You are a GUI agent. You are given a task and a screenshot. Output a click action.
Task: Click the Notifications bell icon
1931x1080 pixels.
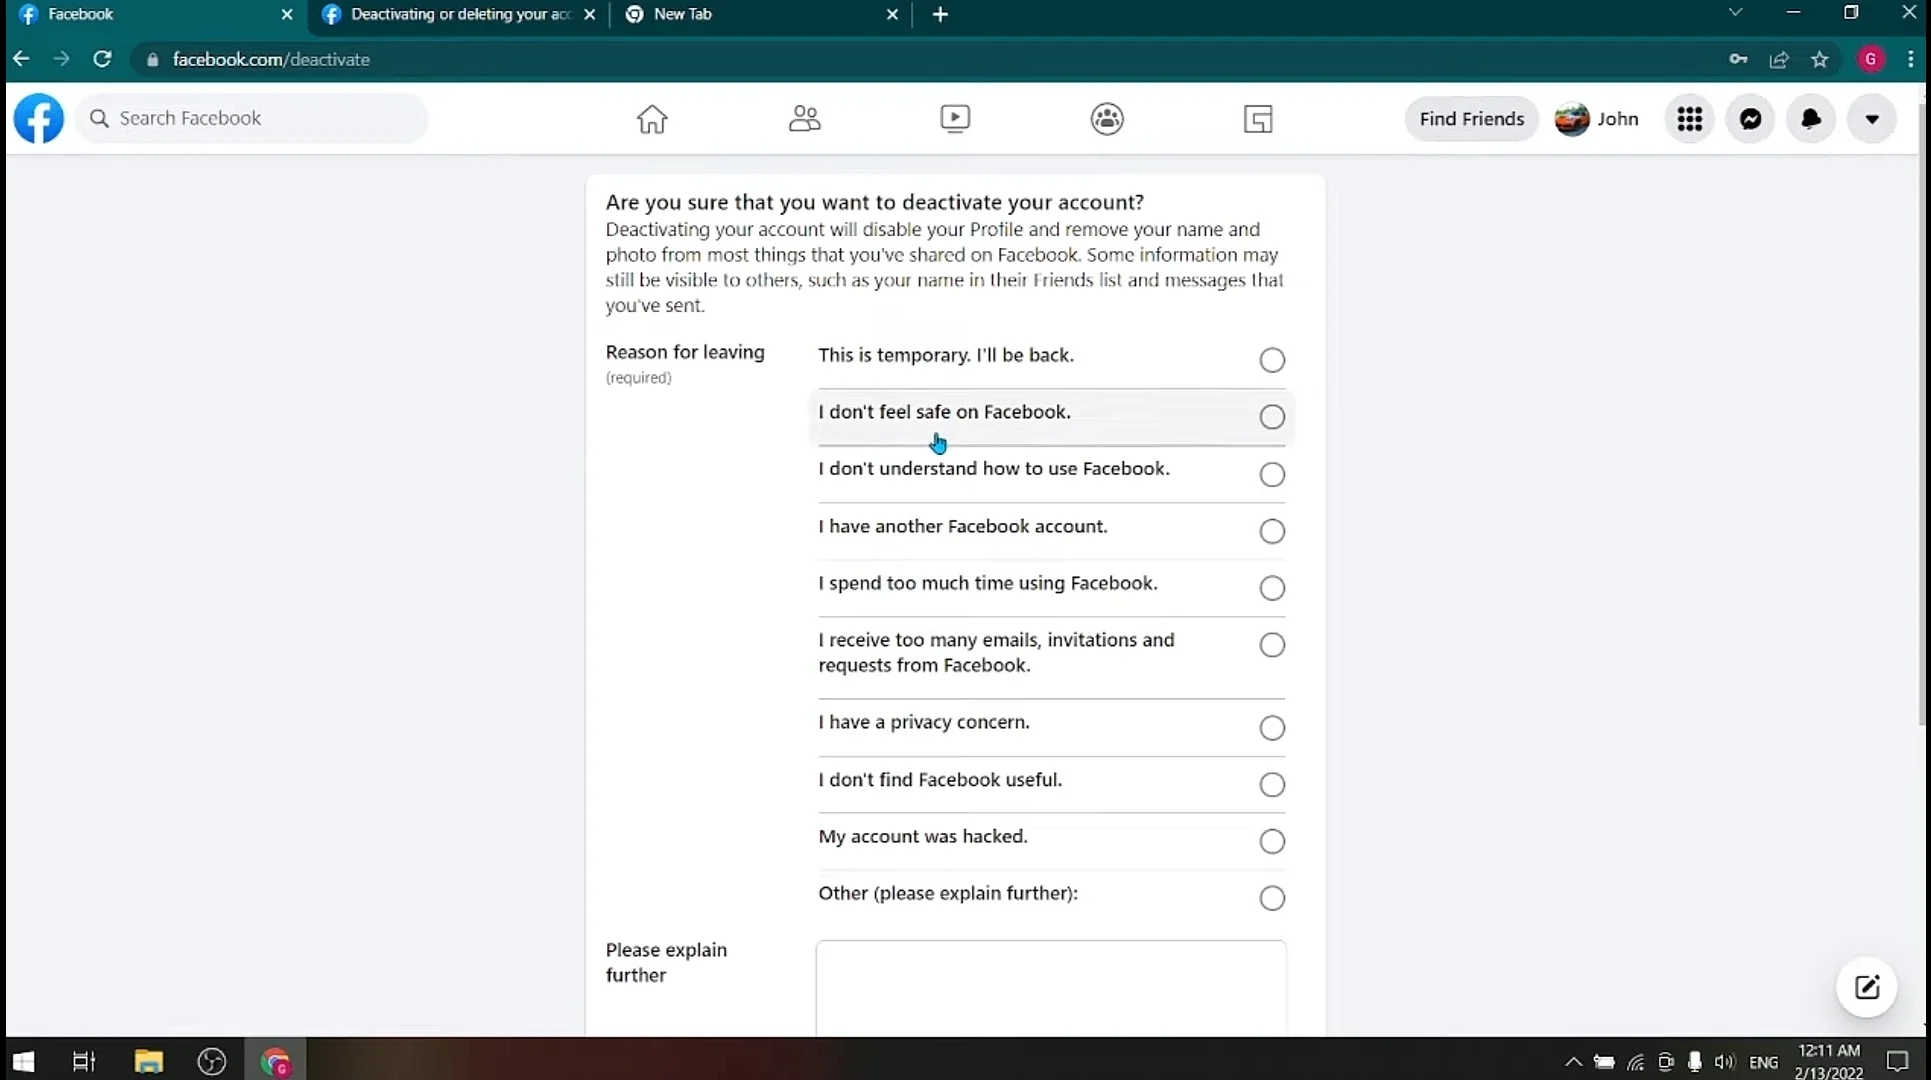(1810, 118)
